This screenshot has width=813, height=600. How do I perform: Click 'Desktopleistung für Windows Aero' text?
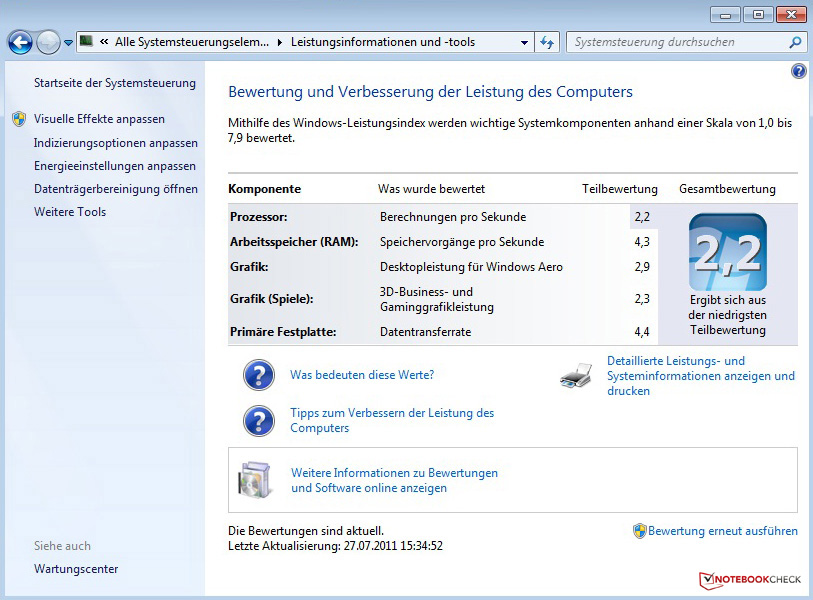tap(471, 267)
